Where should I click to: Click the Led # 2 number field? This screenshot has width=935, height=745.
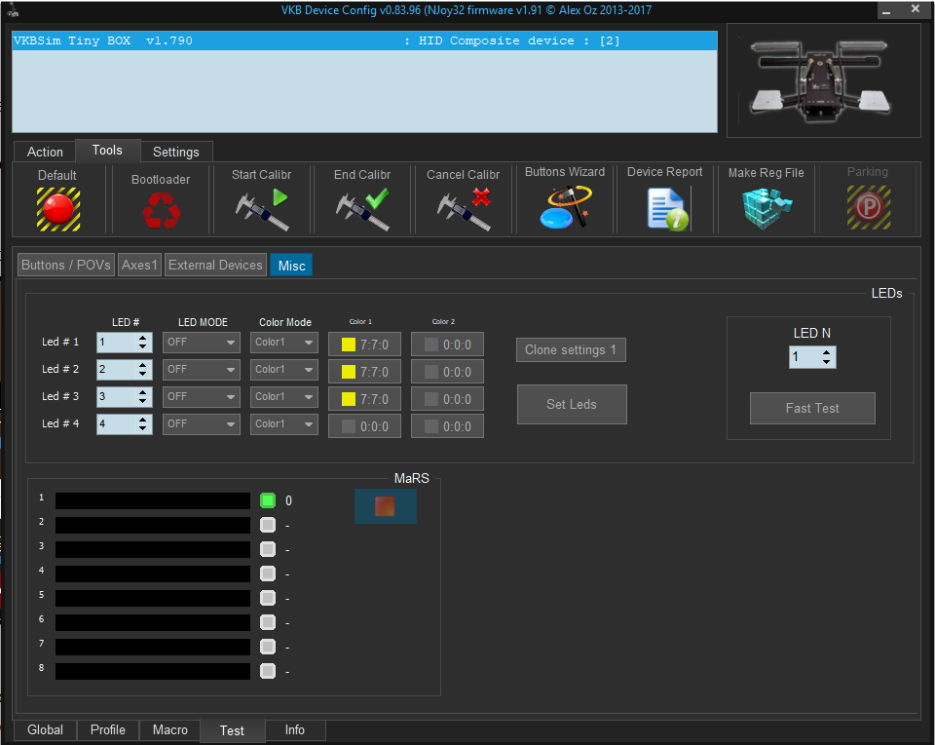(125, 370)
